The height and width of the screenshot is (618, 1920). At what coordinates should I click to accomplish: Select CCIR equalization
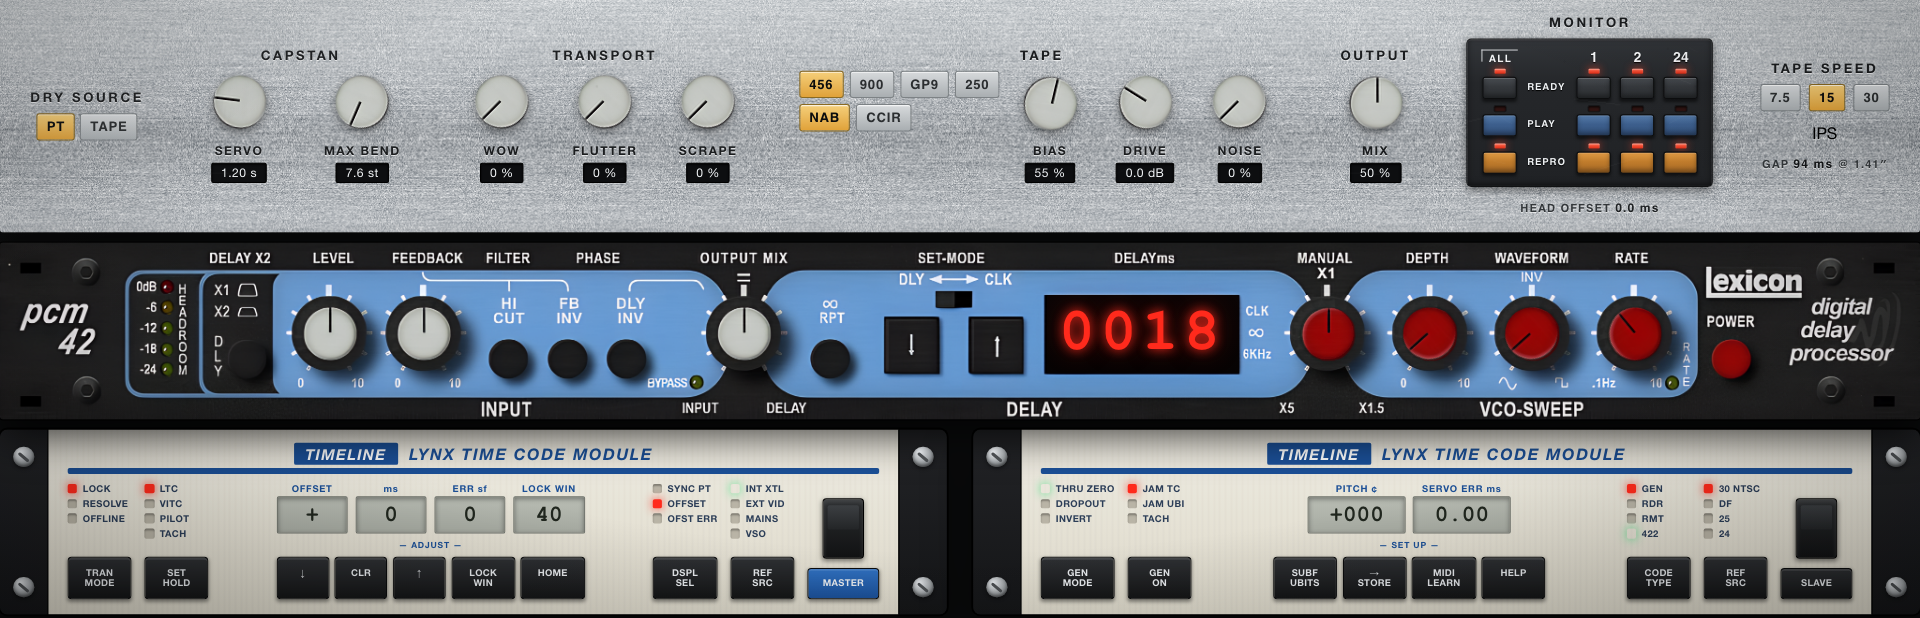click(883, 118)
